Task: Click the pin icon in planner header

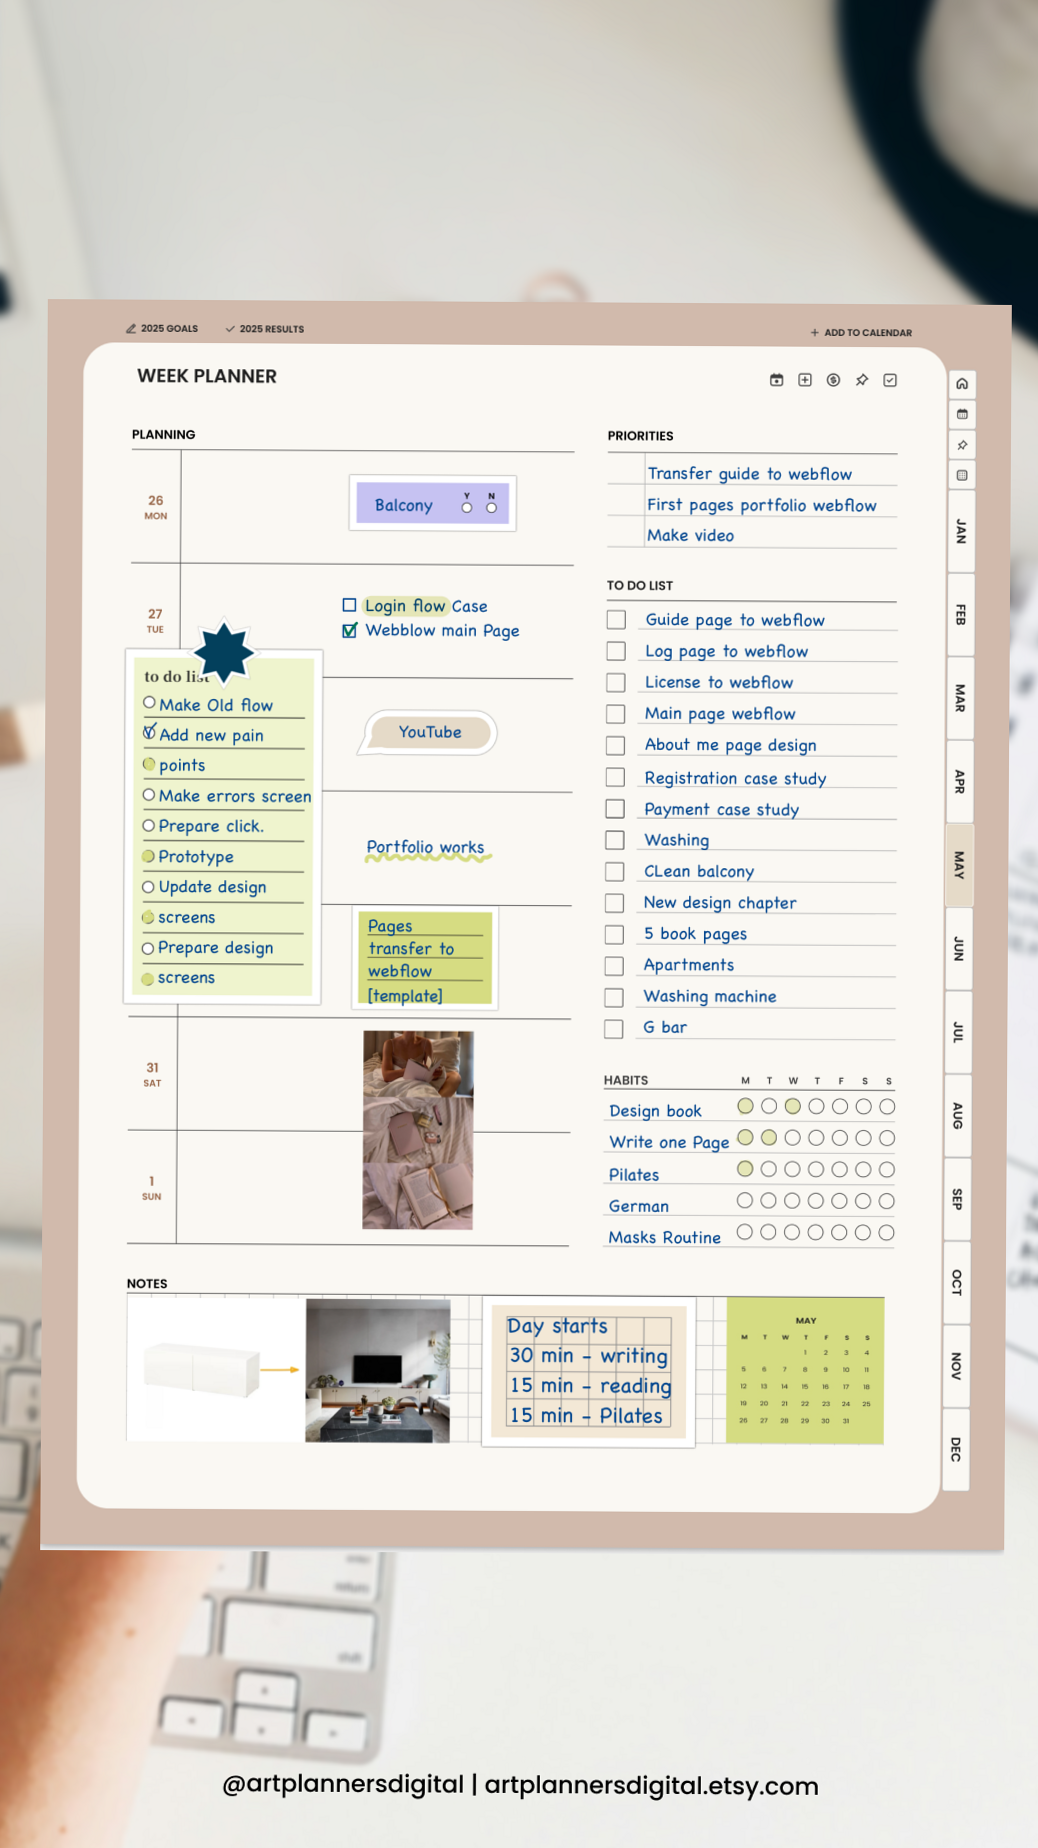Action: [x=862, y=380]
